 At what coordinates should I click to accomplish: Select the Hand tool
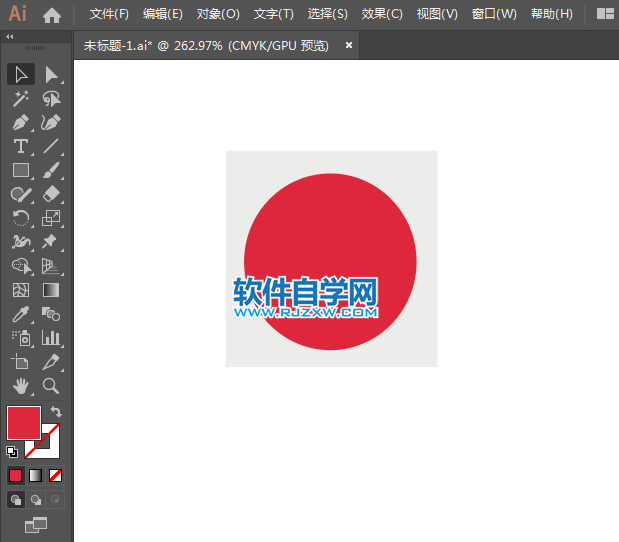point(20,386)
